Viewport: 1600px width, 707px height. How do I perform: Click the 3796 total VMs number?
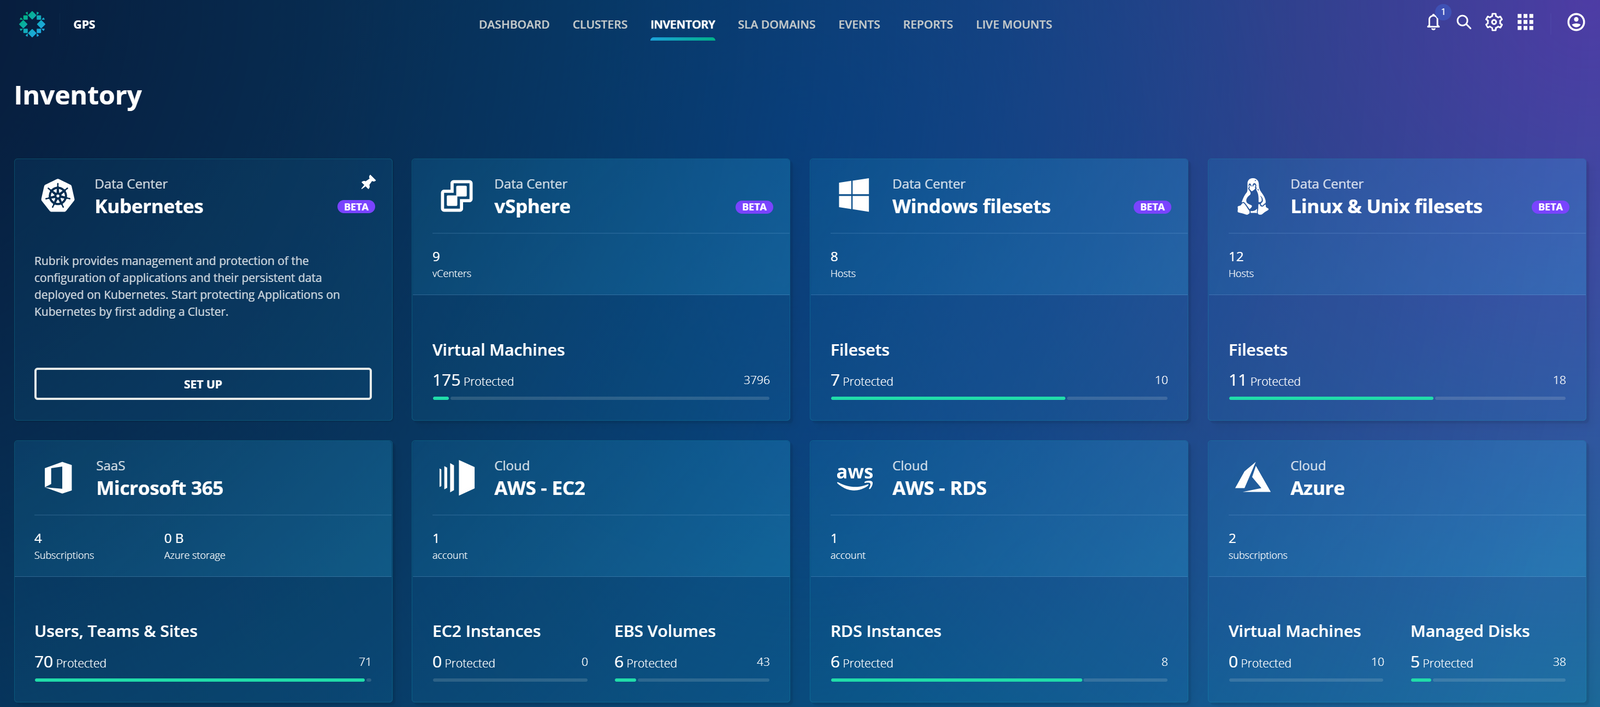point(757,380)
